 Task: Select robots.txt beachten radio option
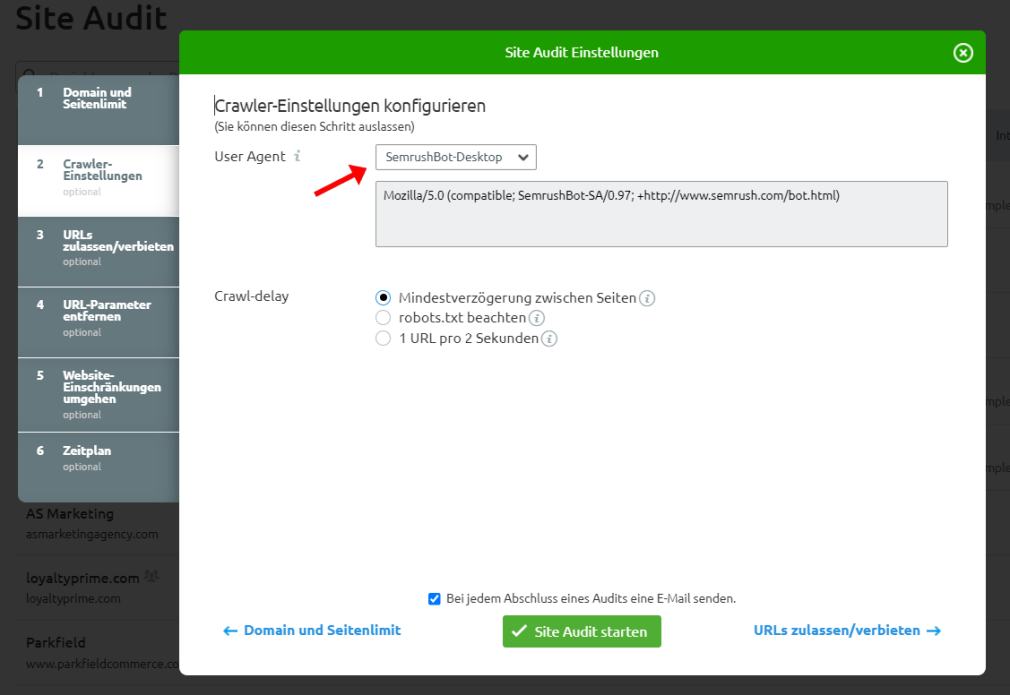point(383,318)
